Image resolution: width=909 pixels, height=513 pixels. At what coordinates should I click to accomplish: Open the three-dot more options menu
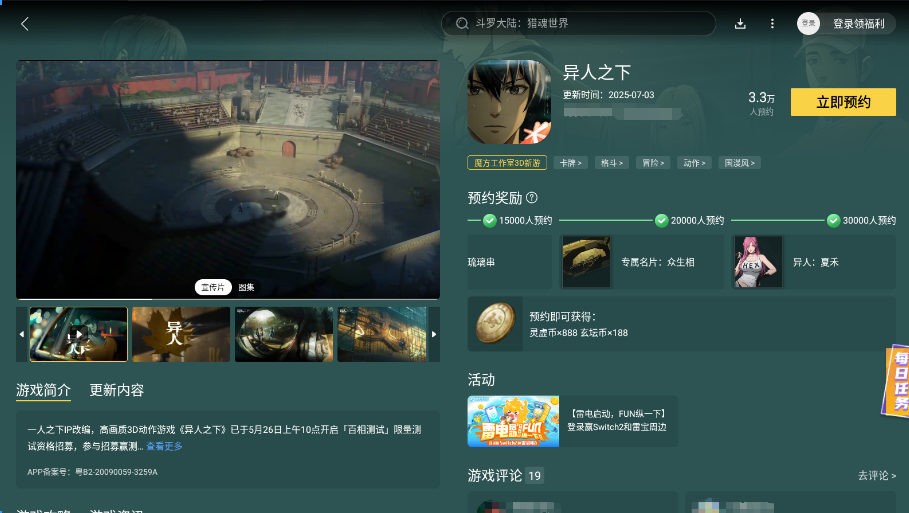click(772, 24)
